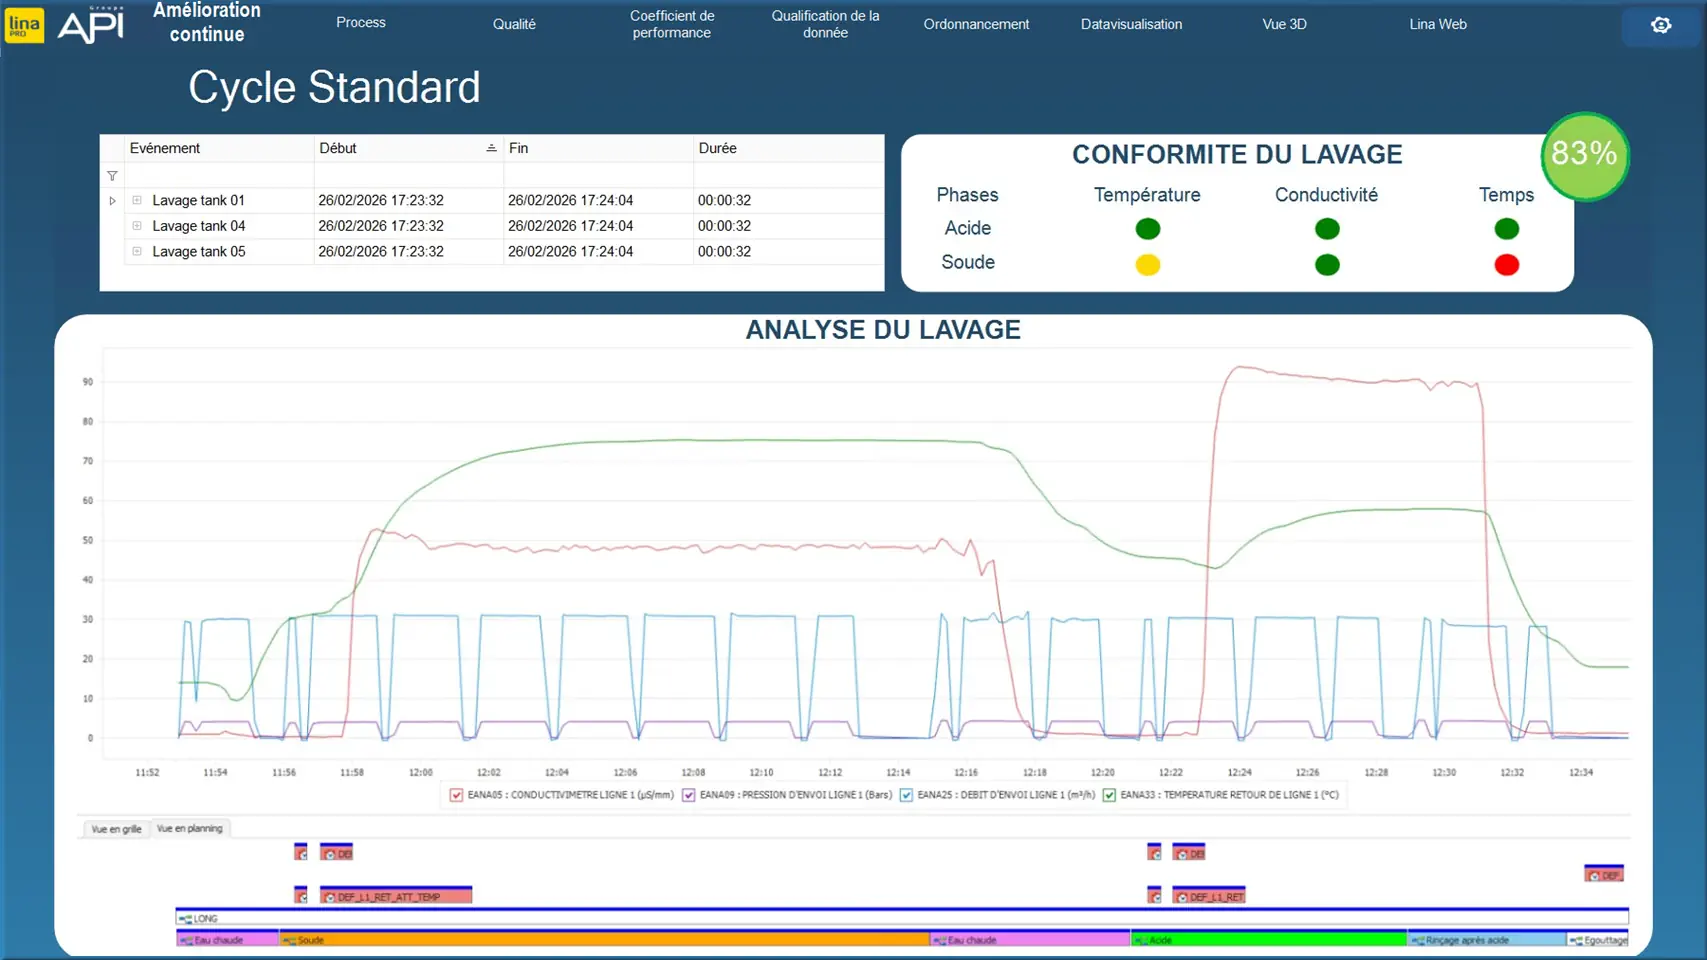Toggle EANA05 Conductivimètre Ligne 1 checkbox
Viewport: 1707px width, 960px height.
click(457, 795)
